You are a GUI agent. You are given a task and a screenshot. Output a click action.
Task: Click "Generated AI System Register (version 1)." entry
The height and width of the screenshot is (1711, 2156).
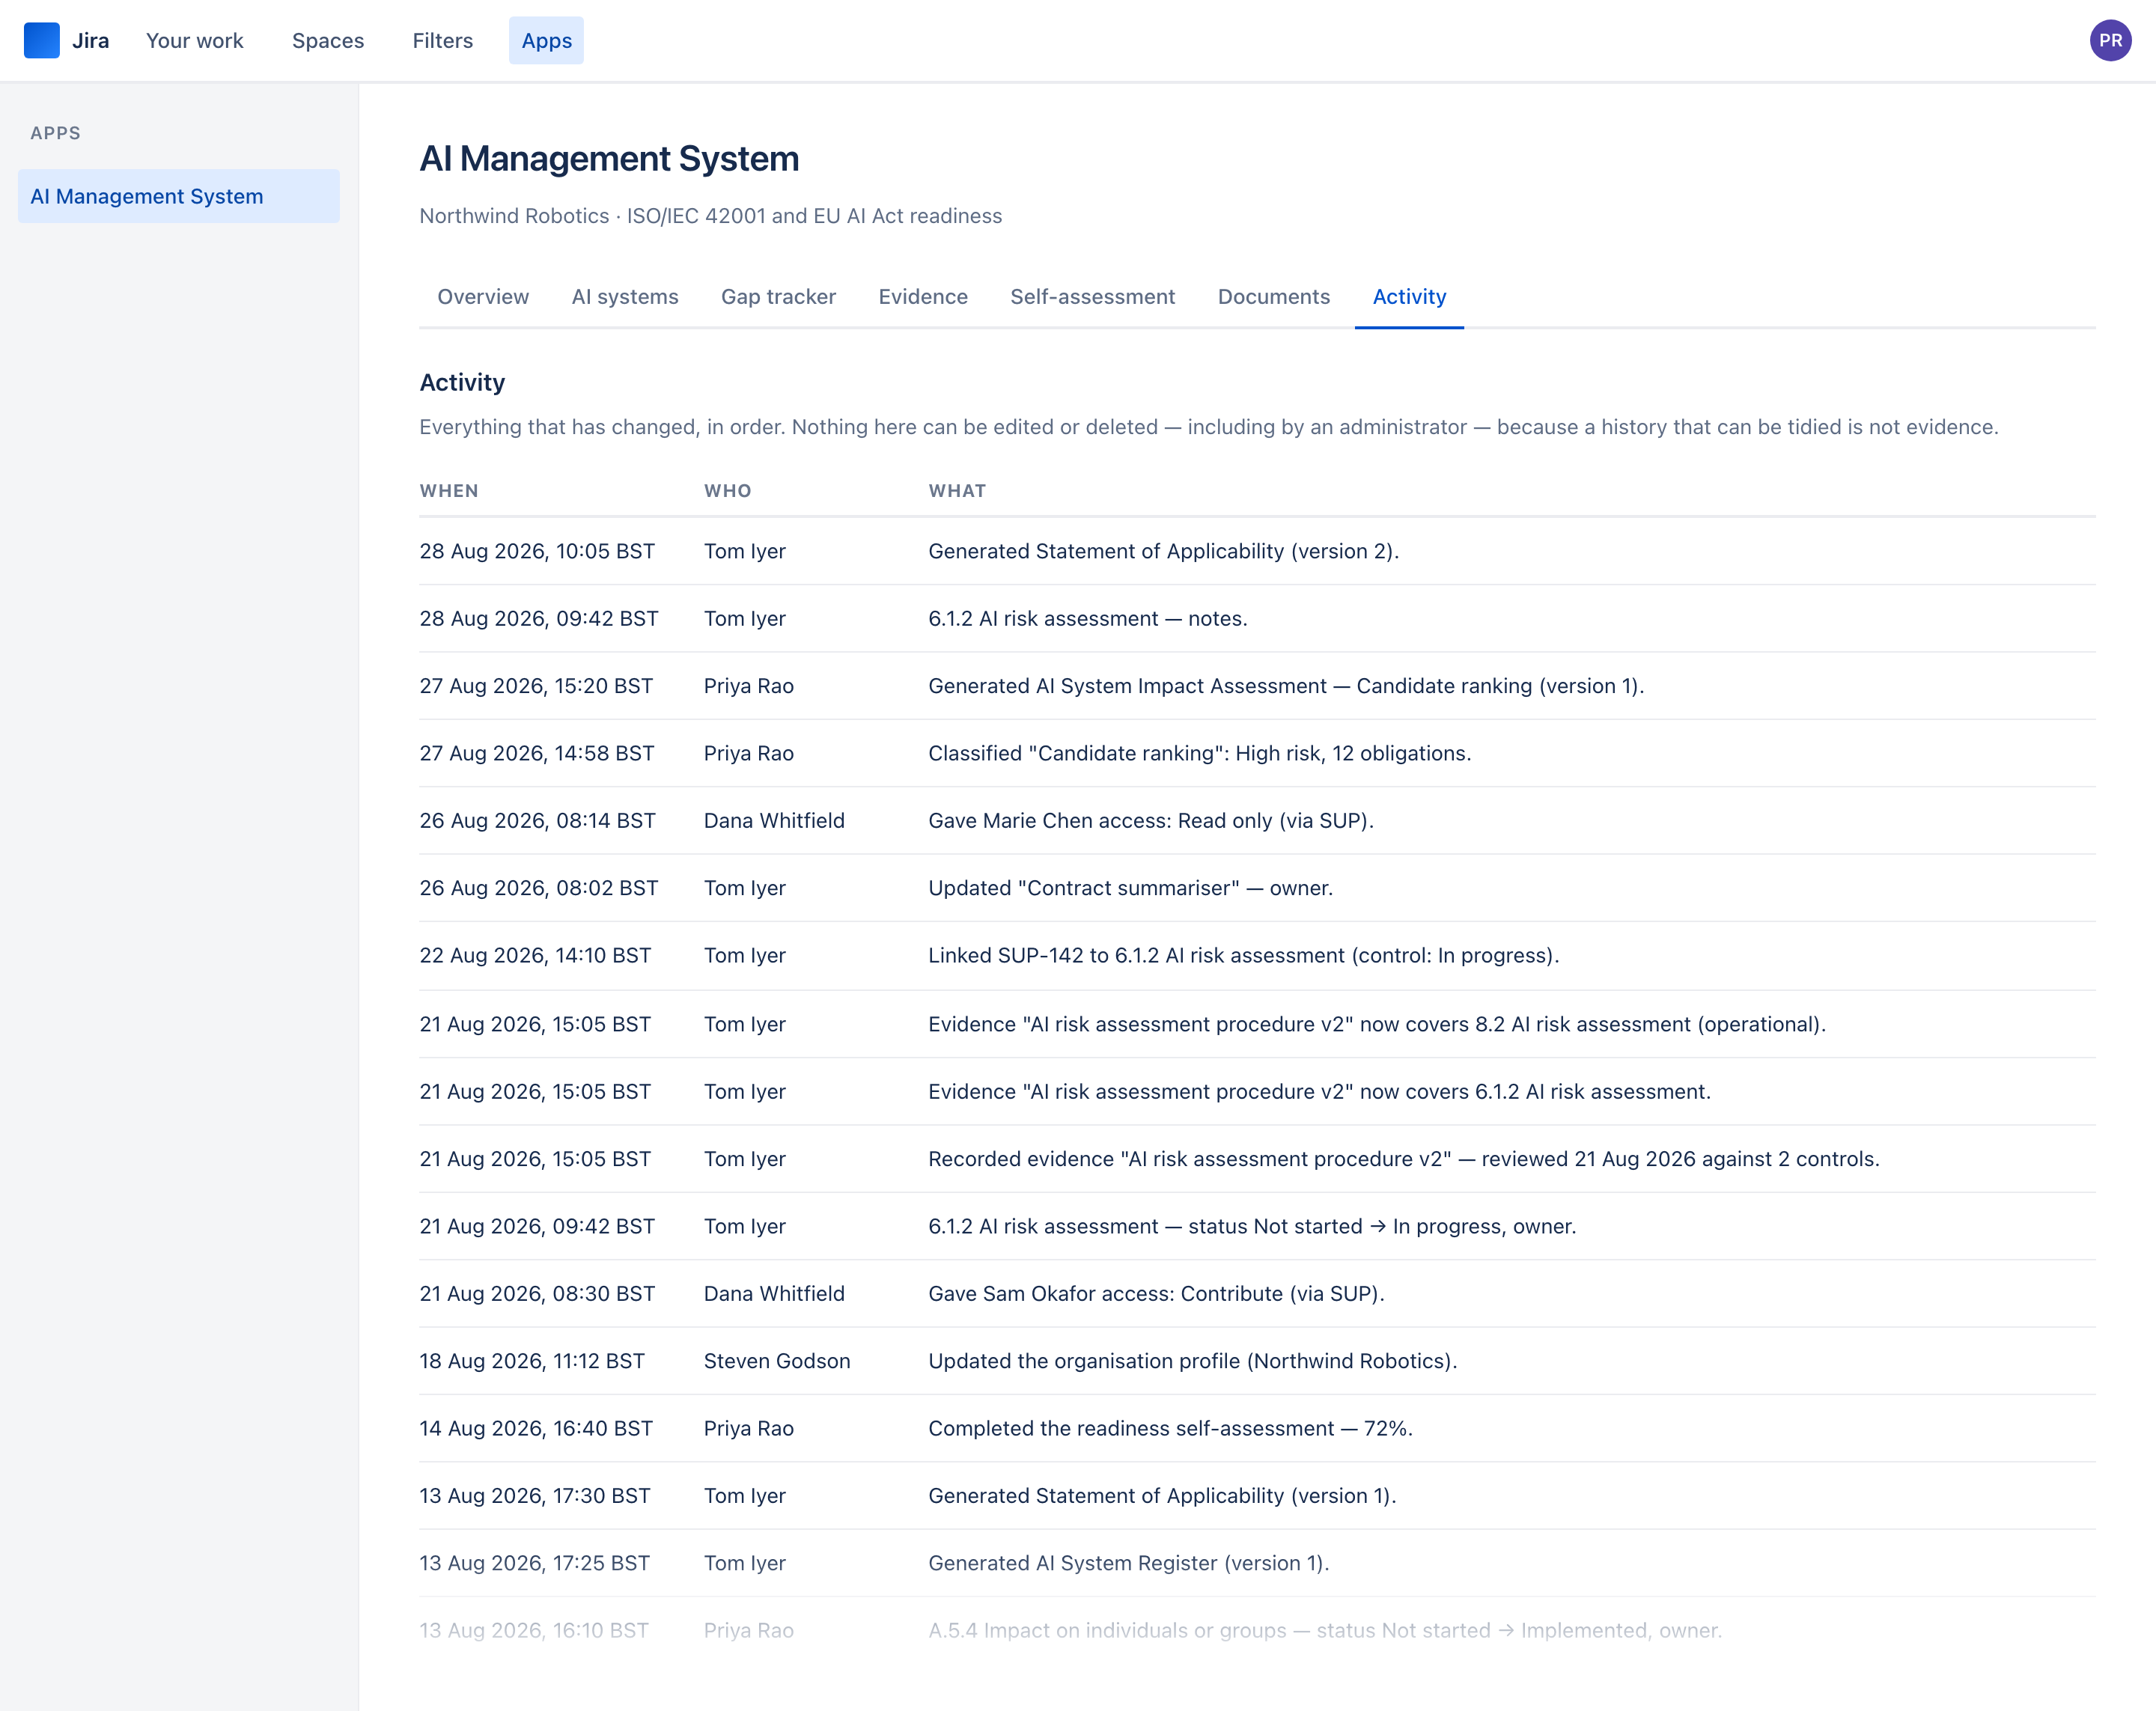click(x=1129, y=1563)
